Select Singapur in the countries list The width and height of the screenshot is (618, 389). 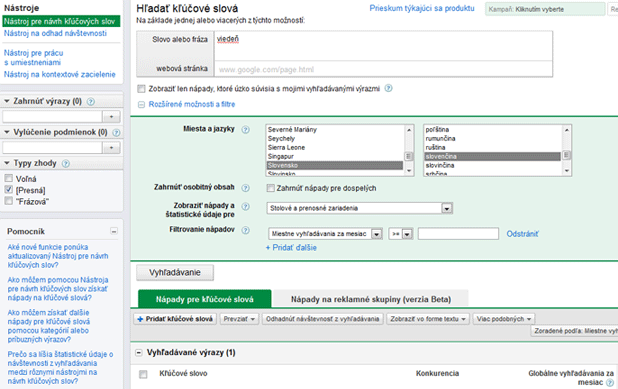coord(335,156)
